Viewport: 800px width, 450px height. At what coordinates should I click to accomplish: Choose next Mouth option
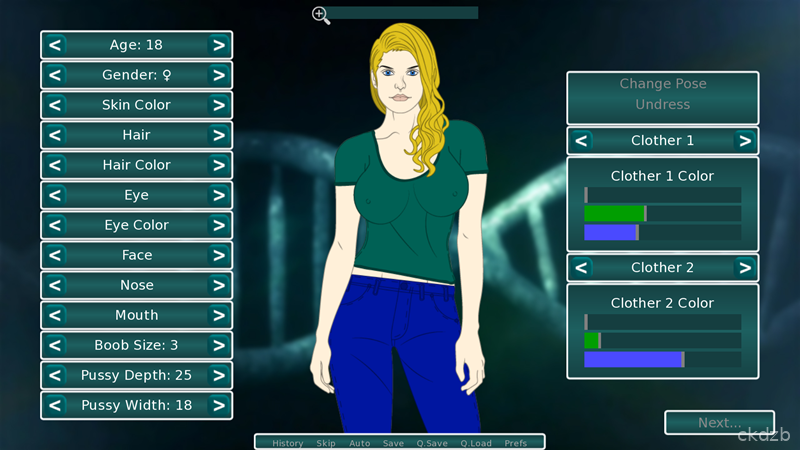(x=219, y=315)
